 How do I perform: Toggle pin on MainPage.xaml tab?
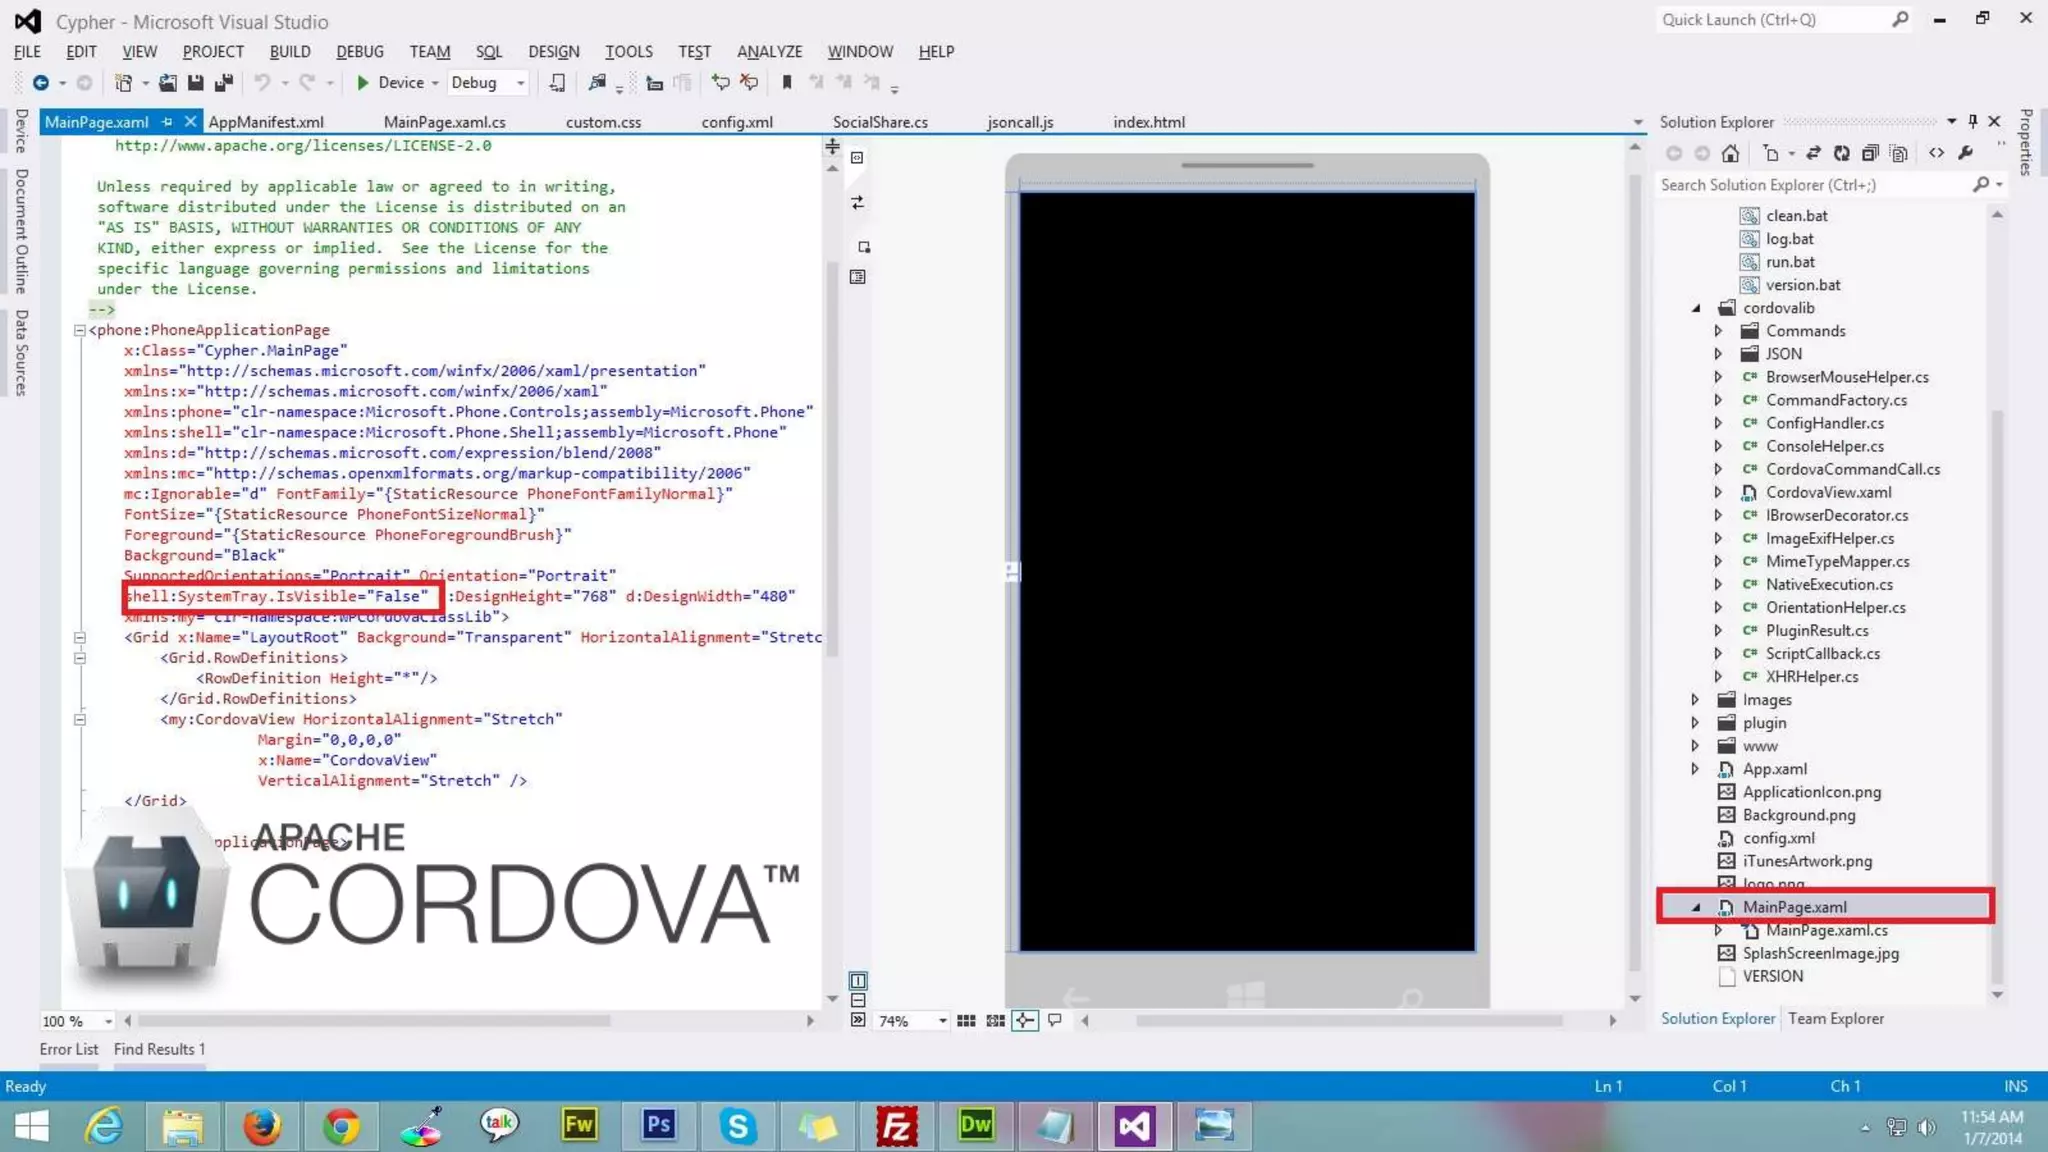[x=168, y=122]
